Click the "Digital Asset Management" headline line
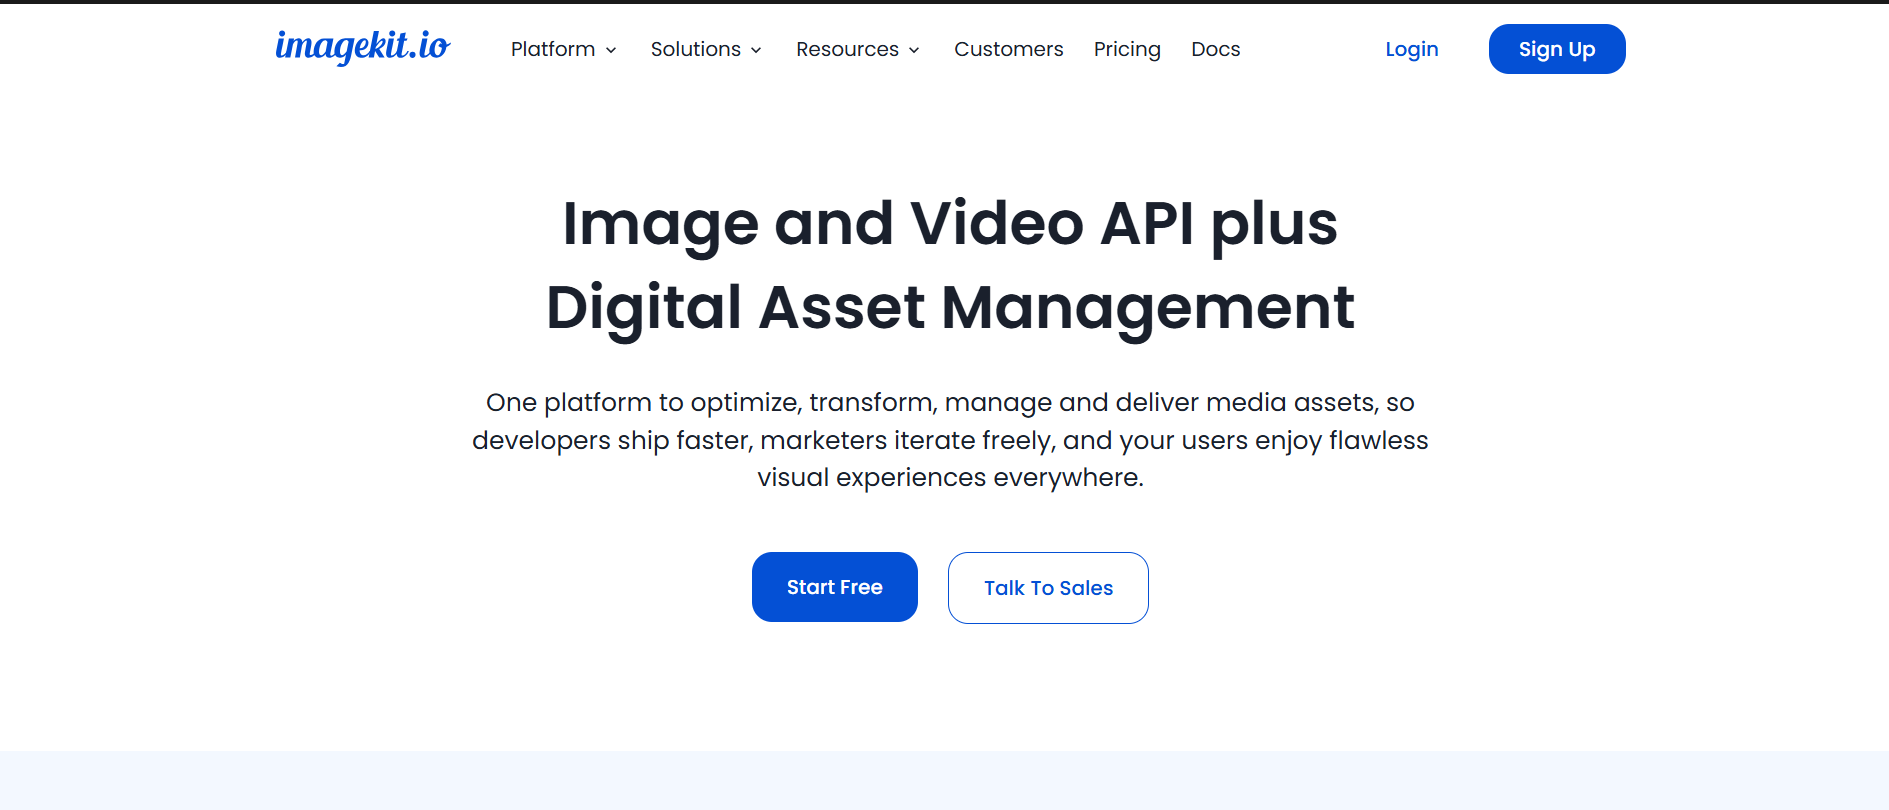Screen dimensions: 1889x810 click(949, 307)
